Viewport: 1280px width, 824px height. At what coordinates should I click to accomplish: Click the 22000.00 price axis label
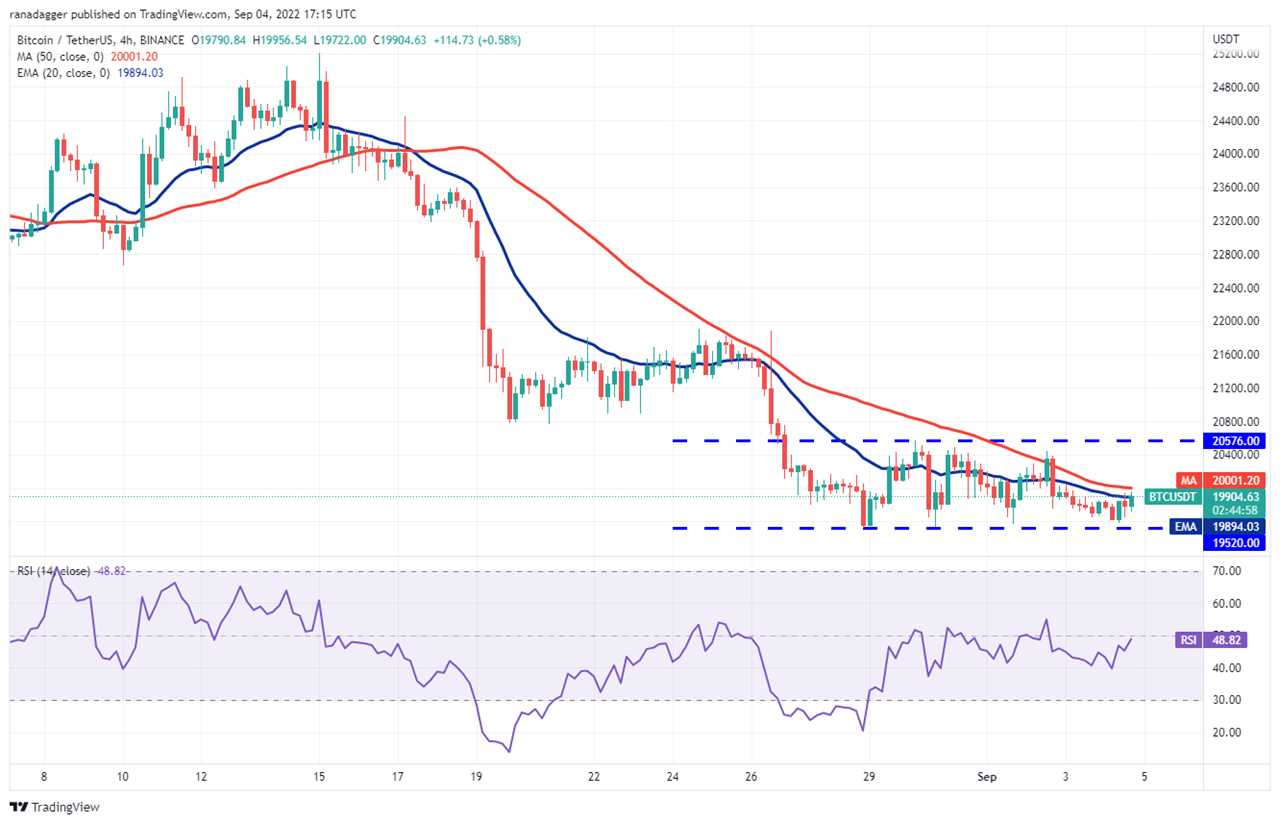pos(1238,321)
